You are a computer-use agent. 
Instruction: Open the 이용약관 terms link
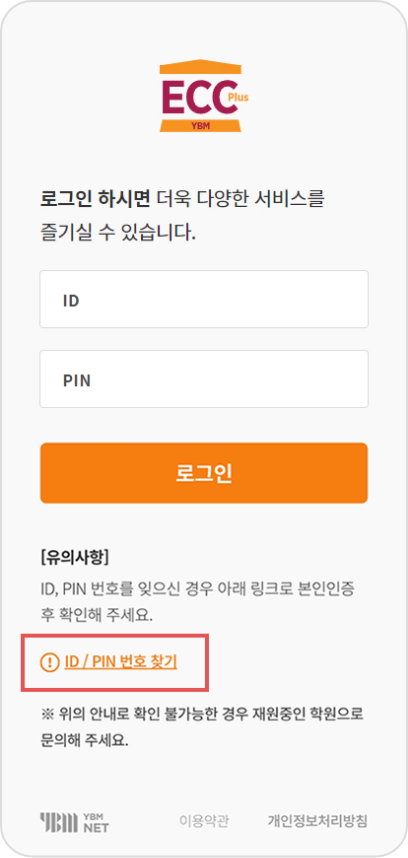(x=204, y=821)
